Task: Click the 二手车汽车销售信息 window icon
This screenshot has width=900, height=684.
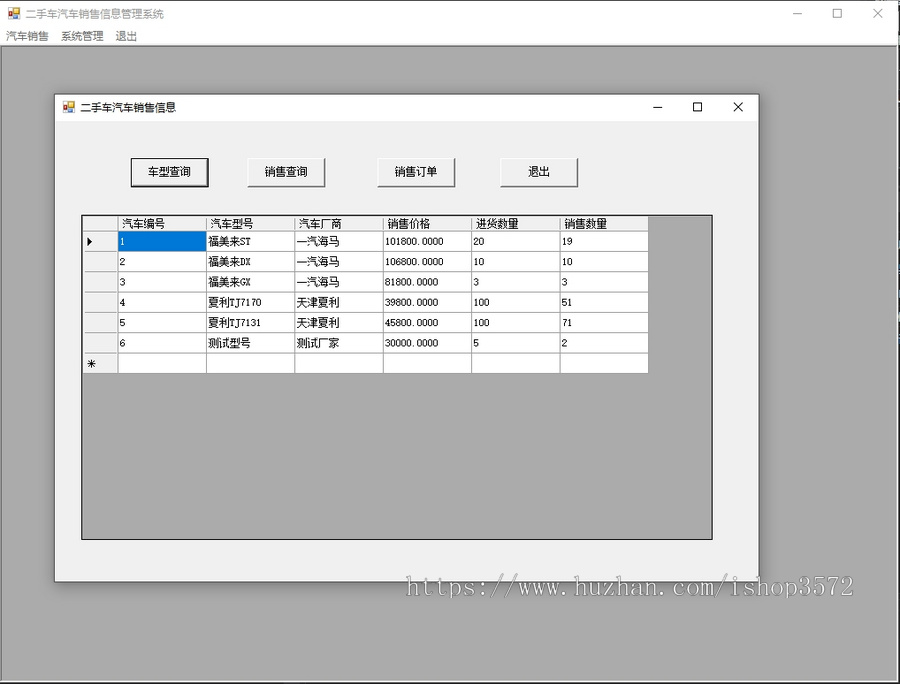Action: pos(69,107)
